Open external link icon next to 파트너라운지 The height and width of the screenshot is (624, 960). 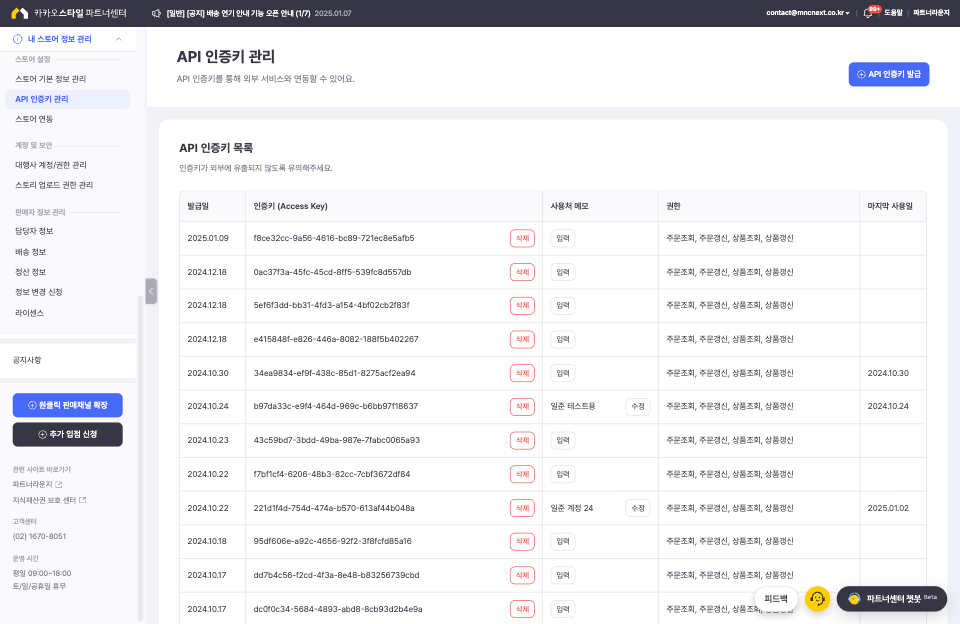coord(59,484)
